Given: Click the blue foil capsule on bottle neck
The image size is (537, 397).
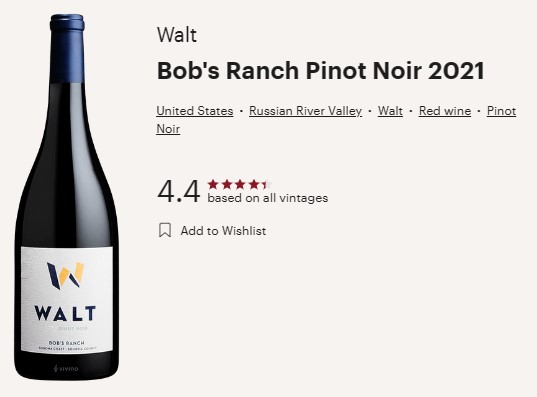Looking at the screenshot, I should (67, 48).
